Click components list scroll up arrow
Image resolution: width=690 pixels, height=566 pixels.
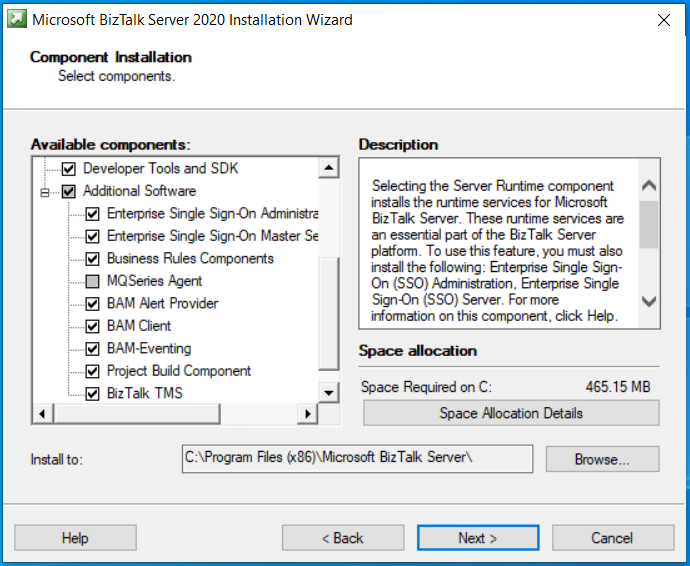[x=328, y=168]
